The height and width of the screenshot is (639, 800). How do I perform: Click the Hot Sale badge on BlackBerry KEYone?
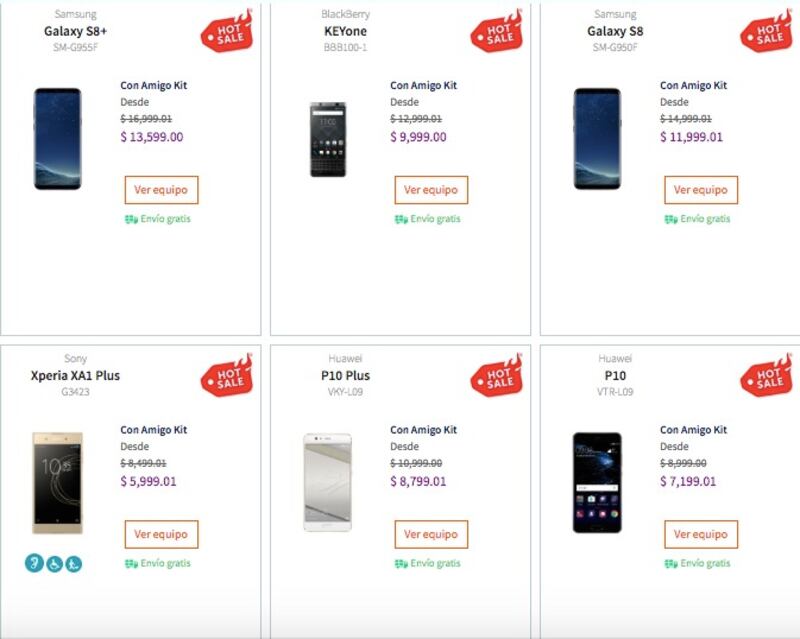tap(498, 33)
